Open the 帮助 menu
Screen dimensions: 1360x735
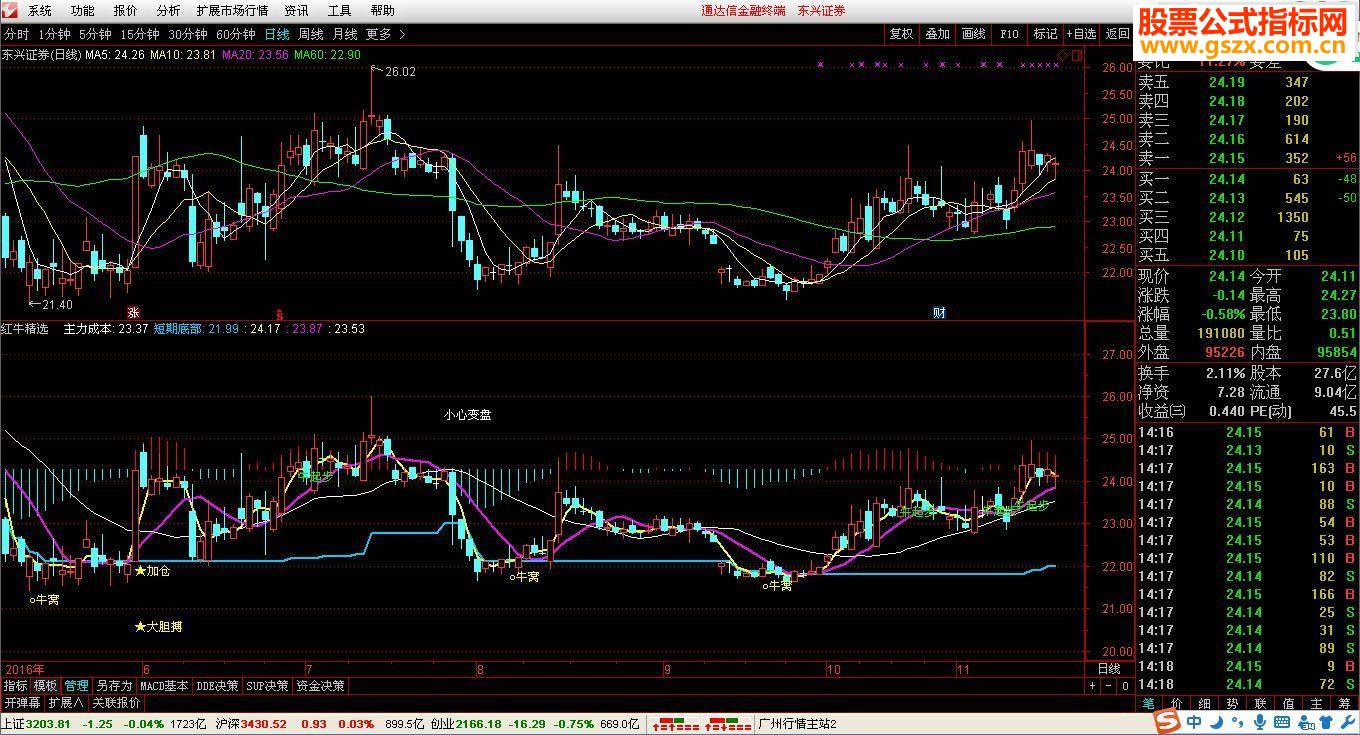382,10
